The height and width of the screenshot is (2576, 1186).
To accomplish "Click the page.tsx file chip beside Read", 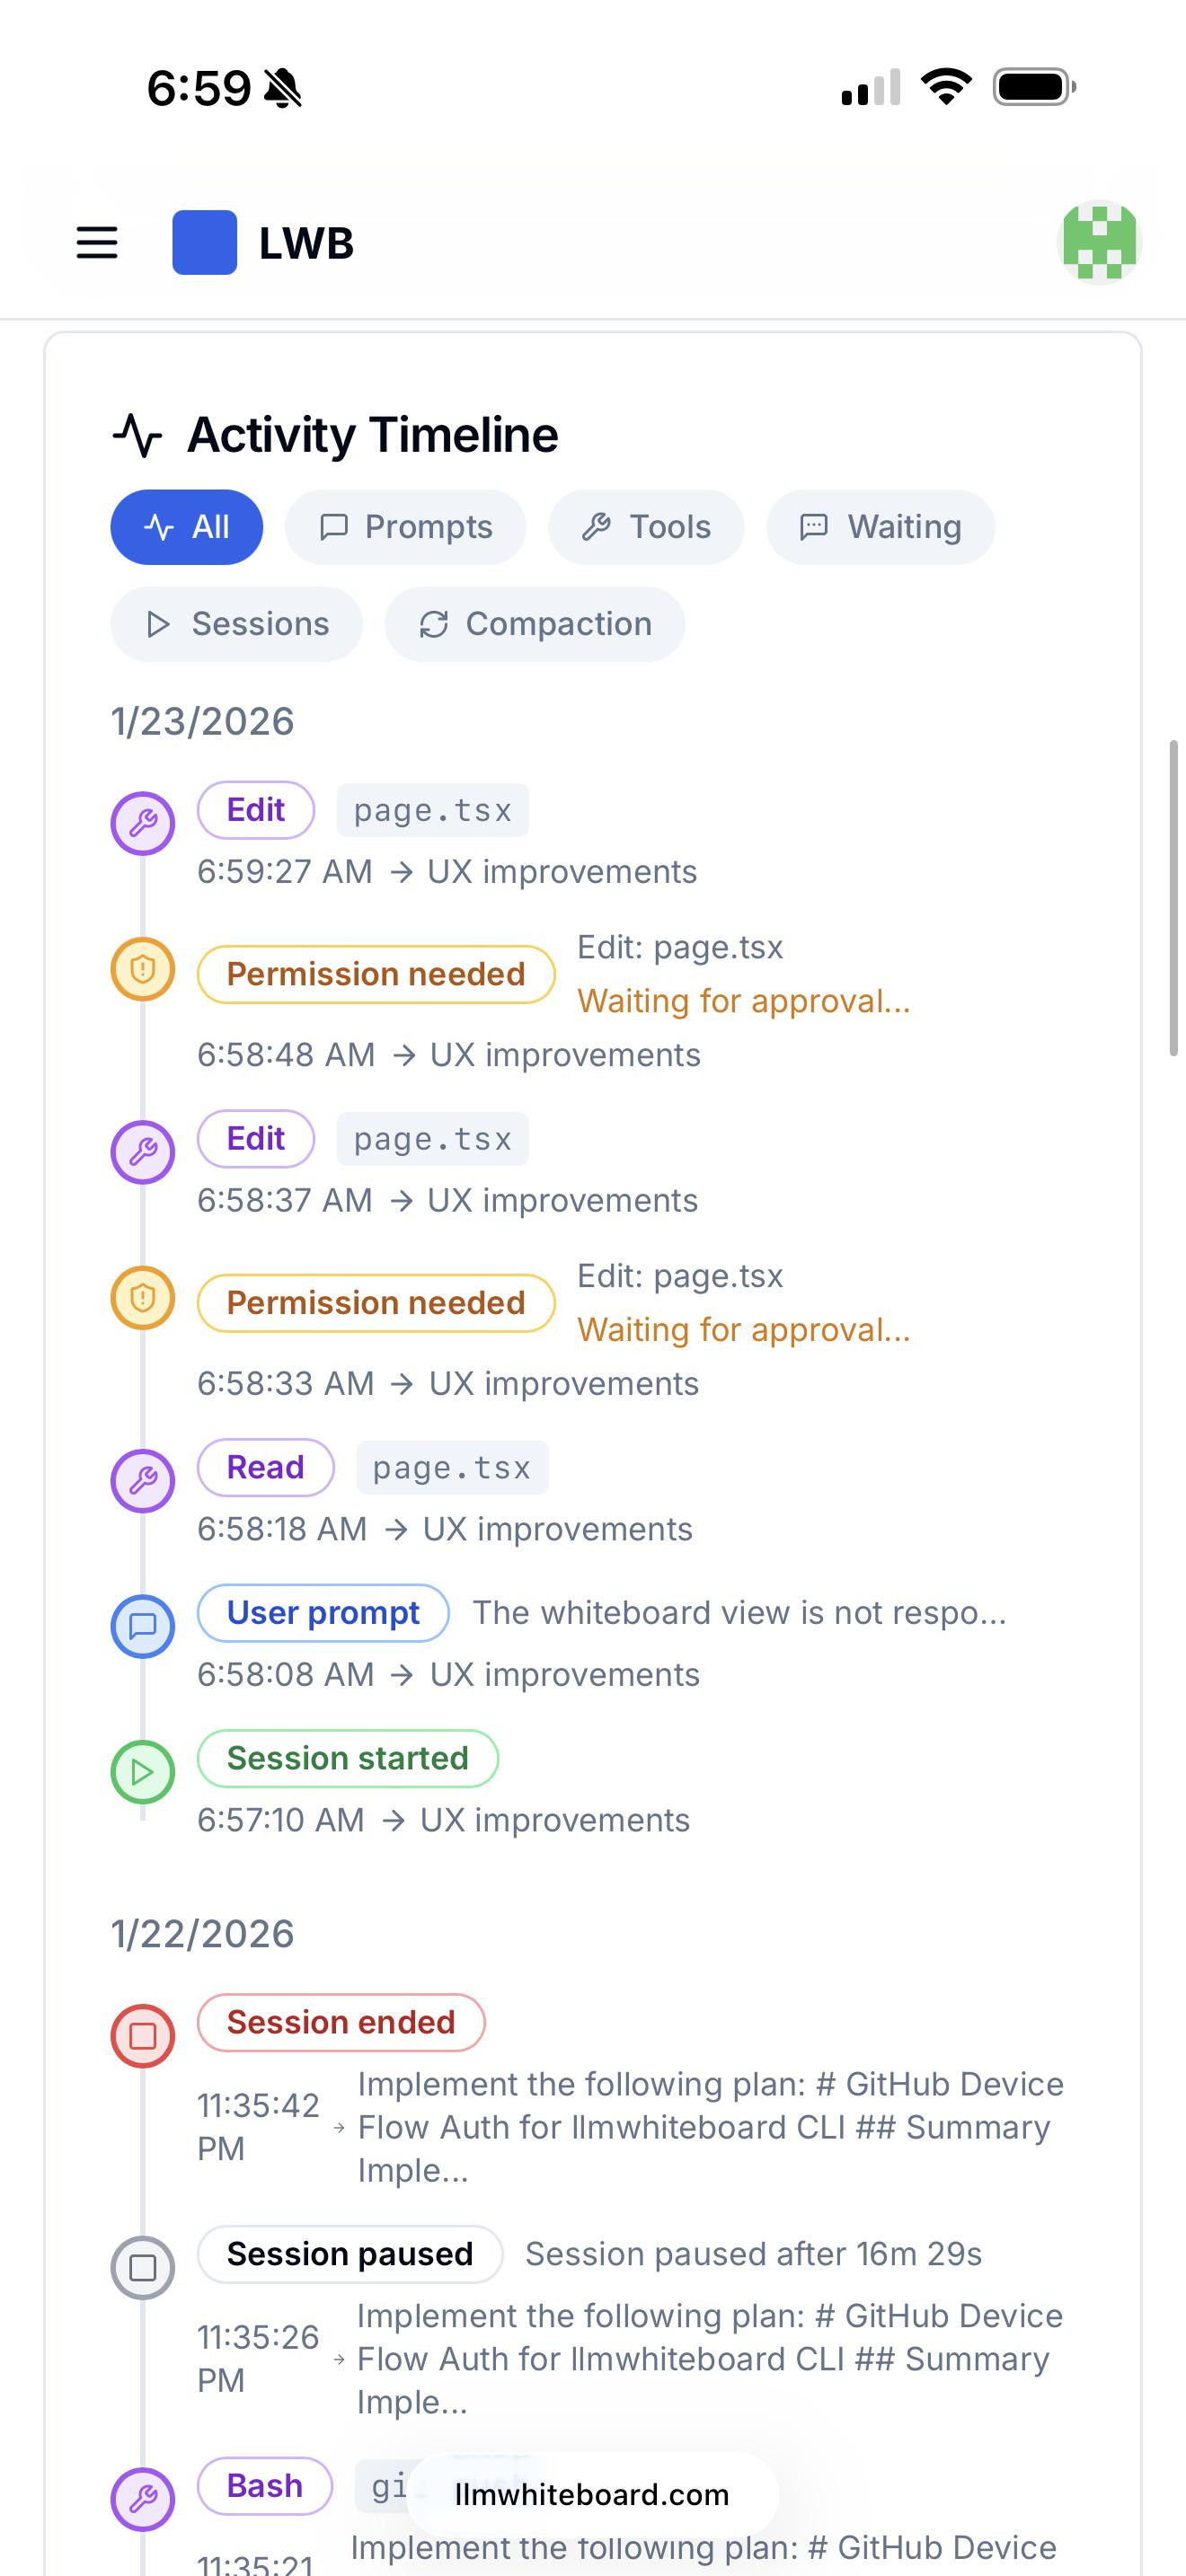I will coord(452,1467).
